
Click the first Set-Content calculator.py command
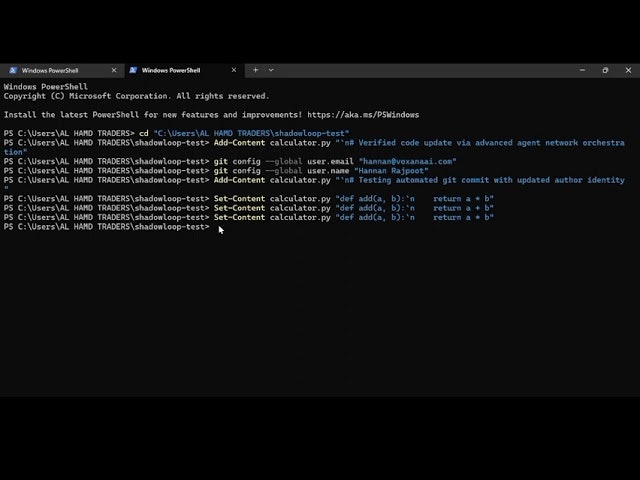[x=249, y=199]
